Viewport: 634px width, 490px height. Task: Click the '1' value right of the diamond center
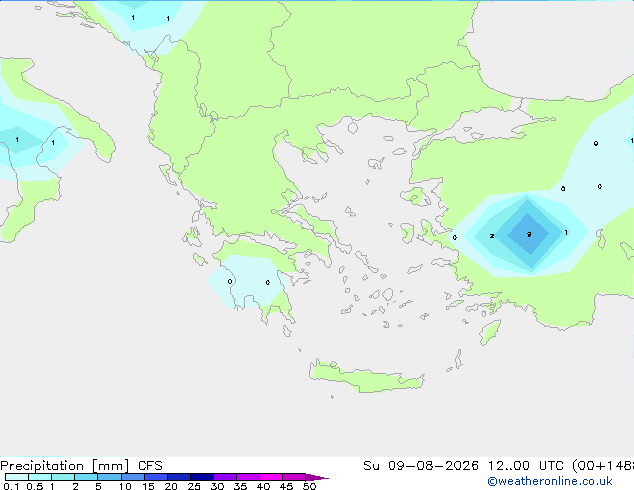(566, 232)
